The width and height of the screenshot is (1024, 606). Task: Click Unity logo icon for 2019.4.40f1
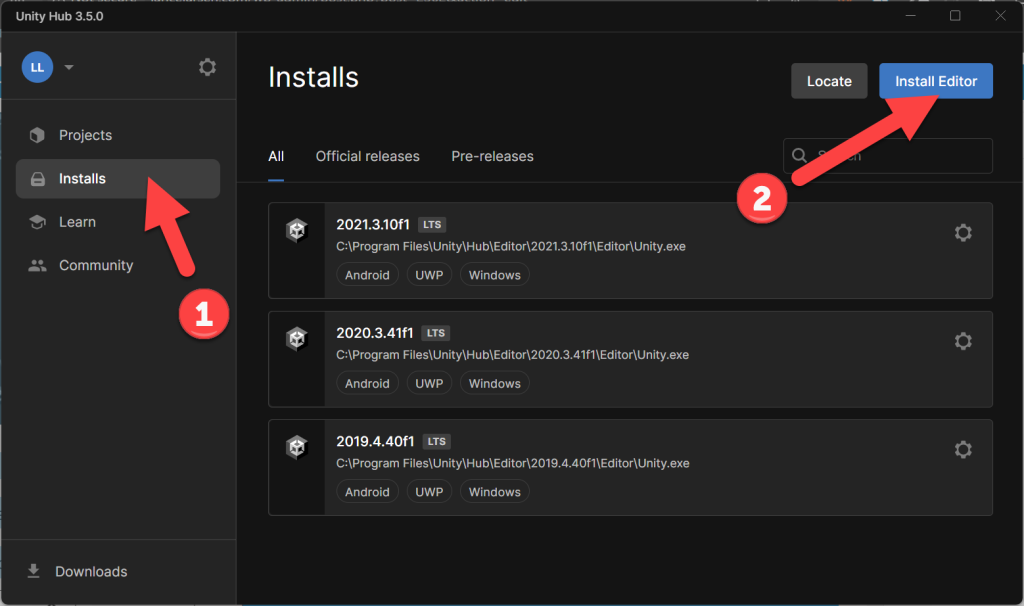pyautogui.click(x=296, y=447)
